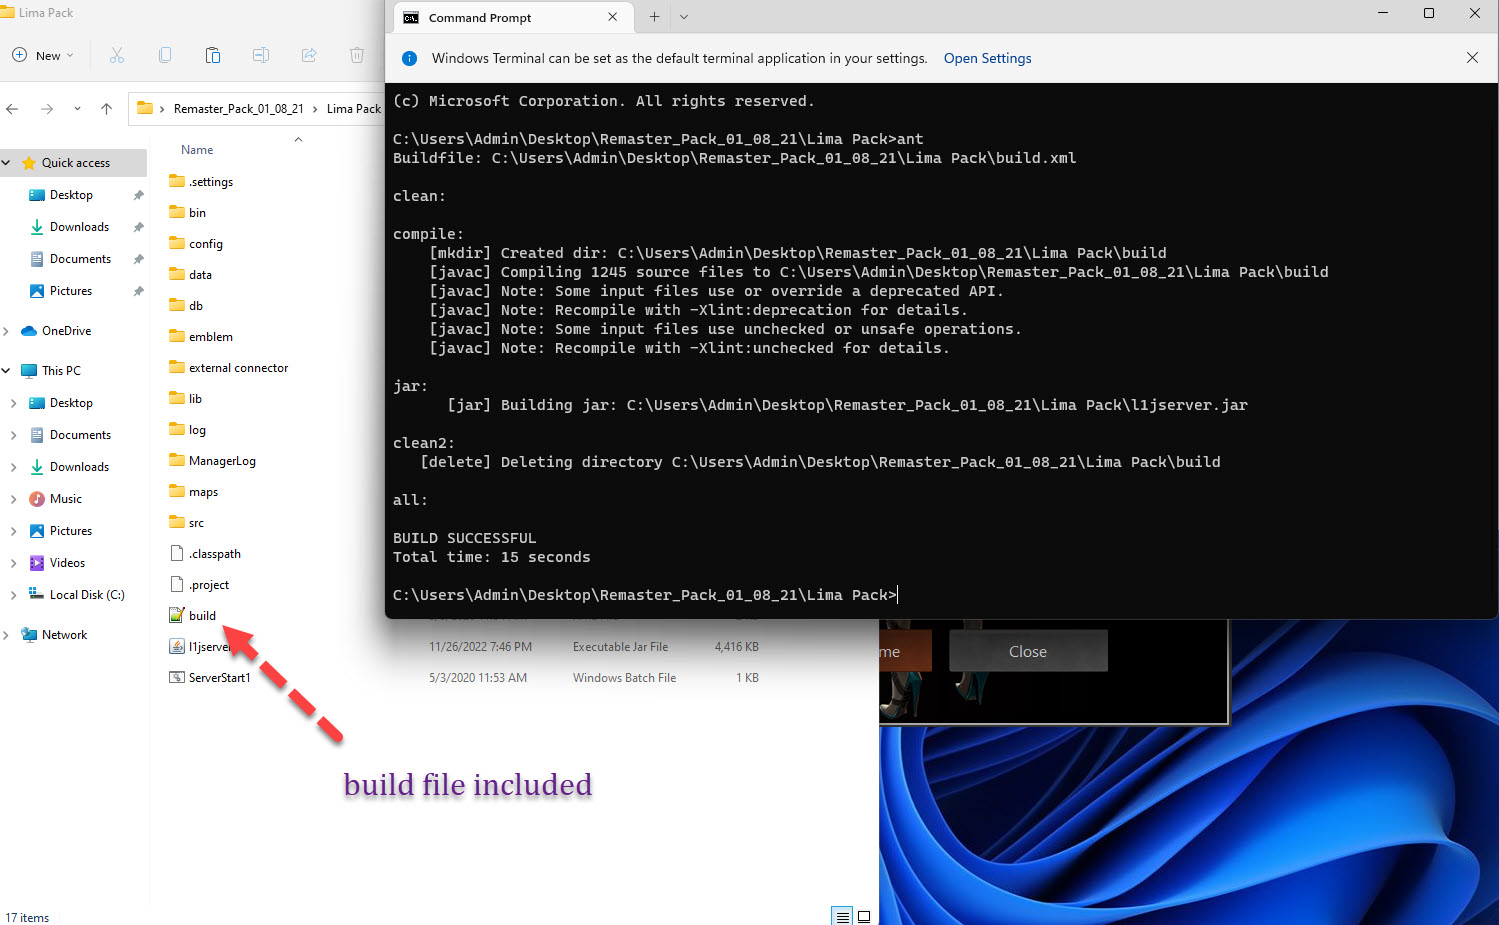Expand Local Disk (C:) node
The image size is (1499, 925).
[13, 595]
